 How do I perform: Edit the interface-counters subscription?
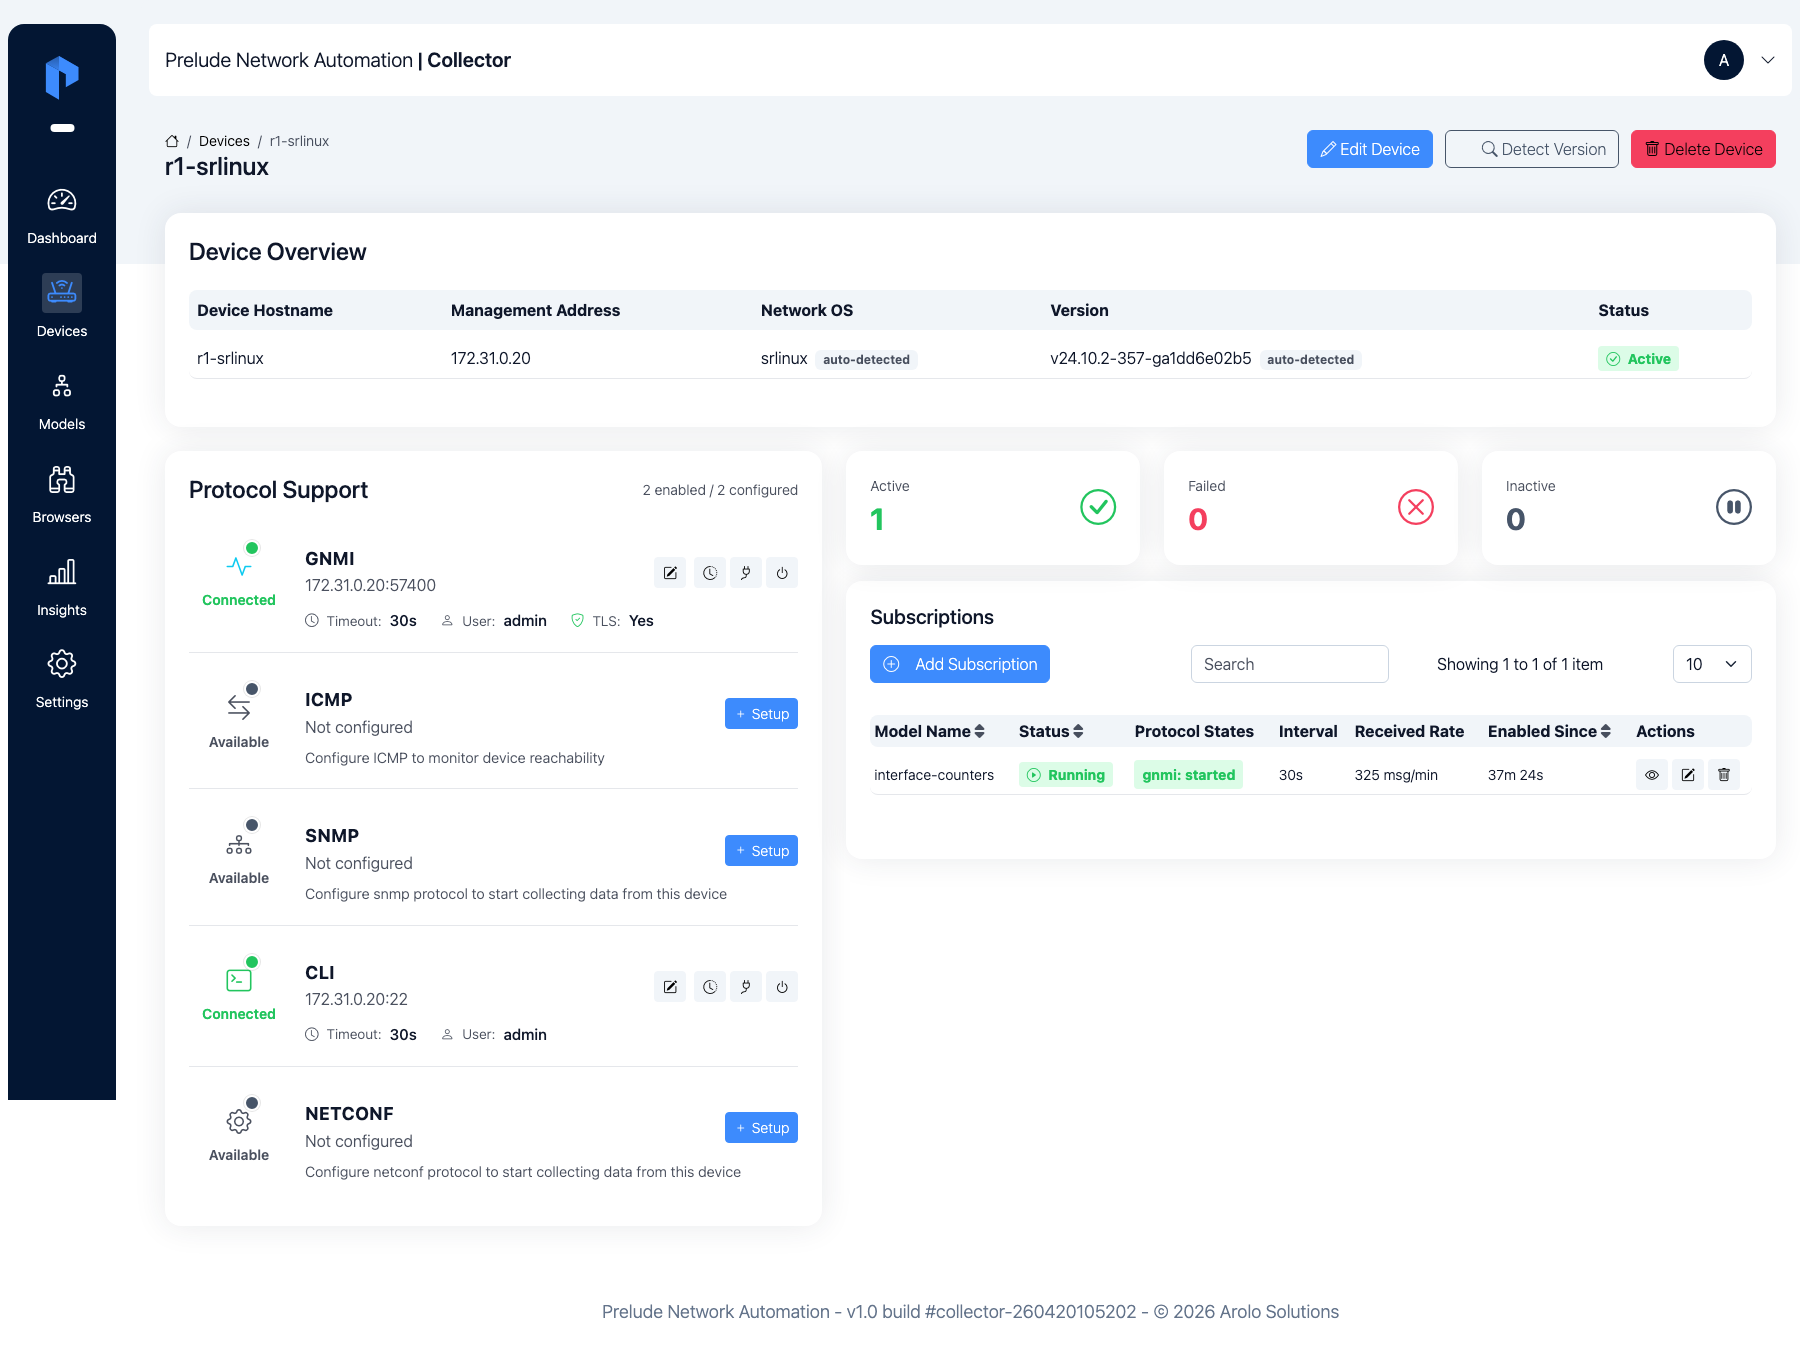tap(1688, 775)
